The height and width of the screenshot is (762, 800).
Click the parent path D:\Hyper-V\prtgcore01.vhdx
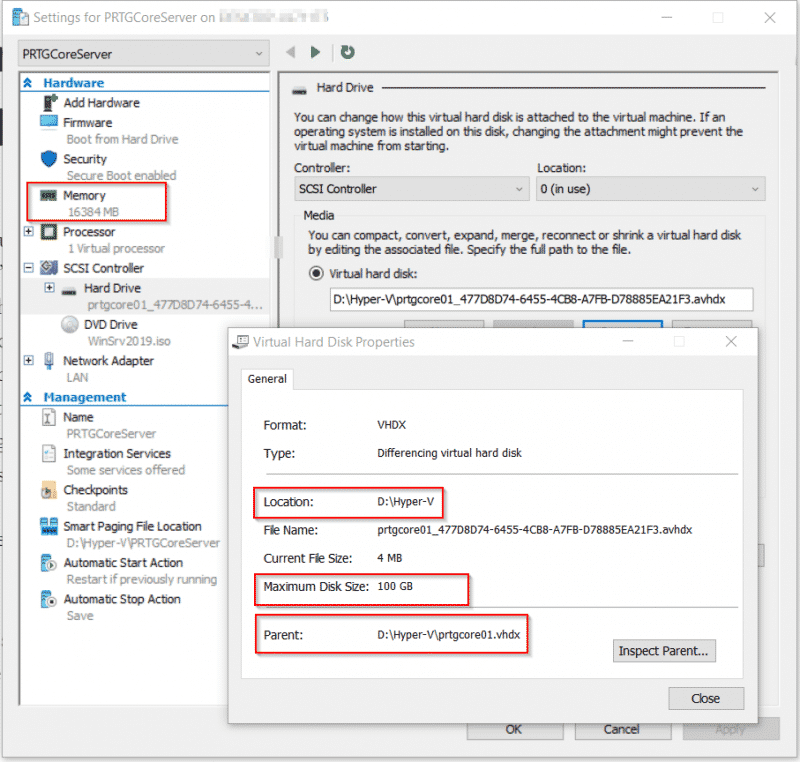click(448, 635)
